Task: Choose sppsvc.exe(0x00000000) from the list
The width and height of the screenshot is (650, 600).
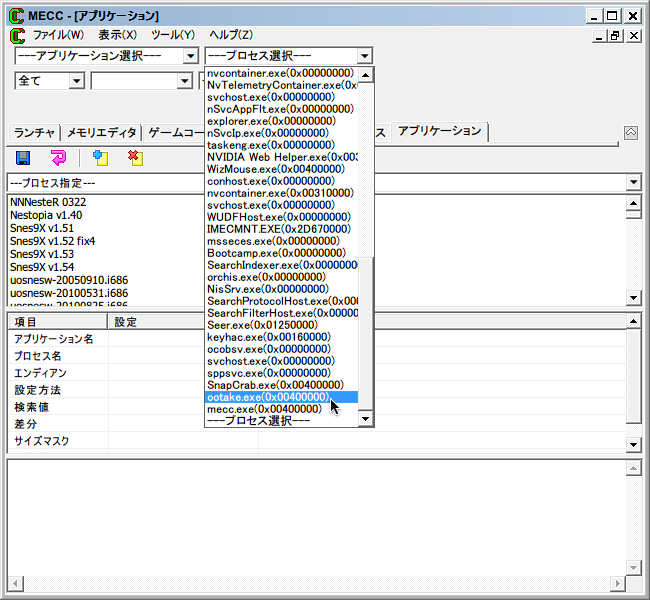Action: click(281, 373)
